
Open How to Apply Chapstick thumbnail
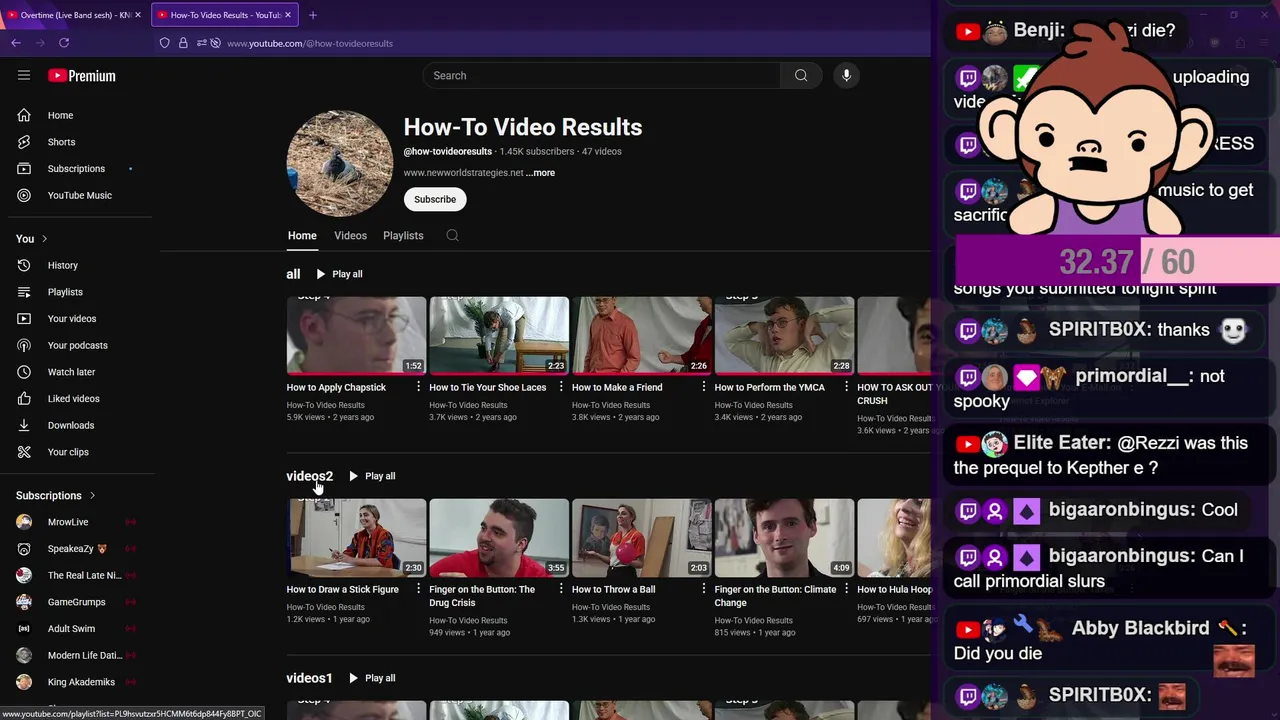coord(356,335)
